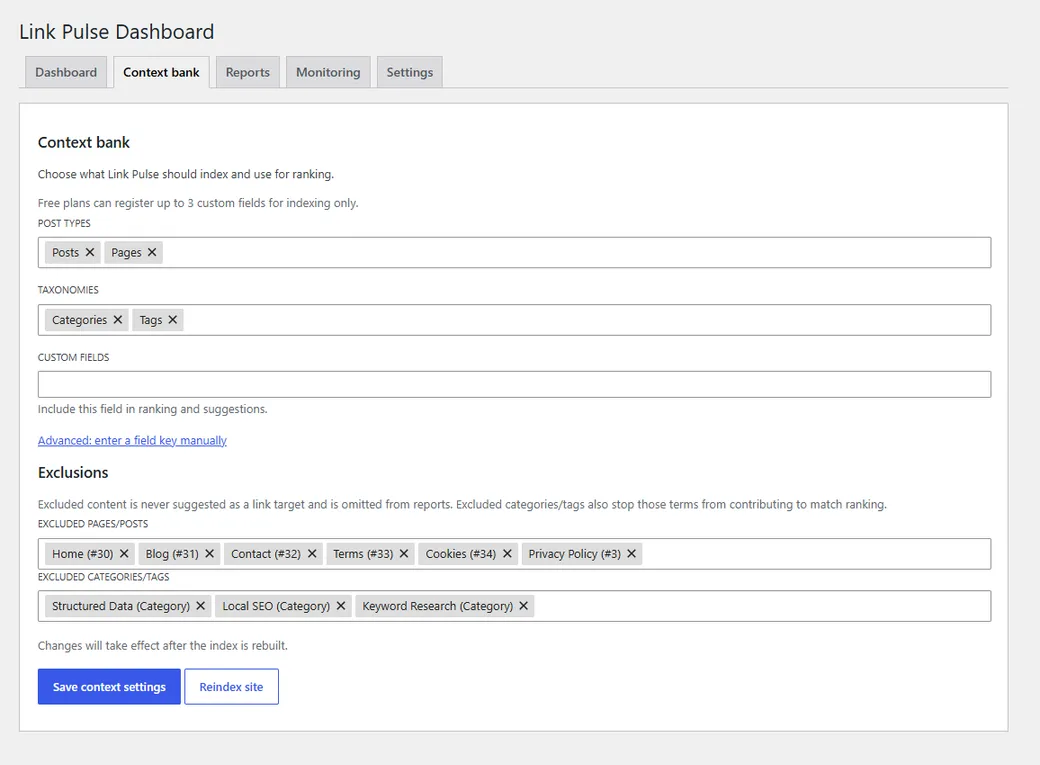Delete Terms (#33) exclusion using X

click(404, 553)
